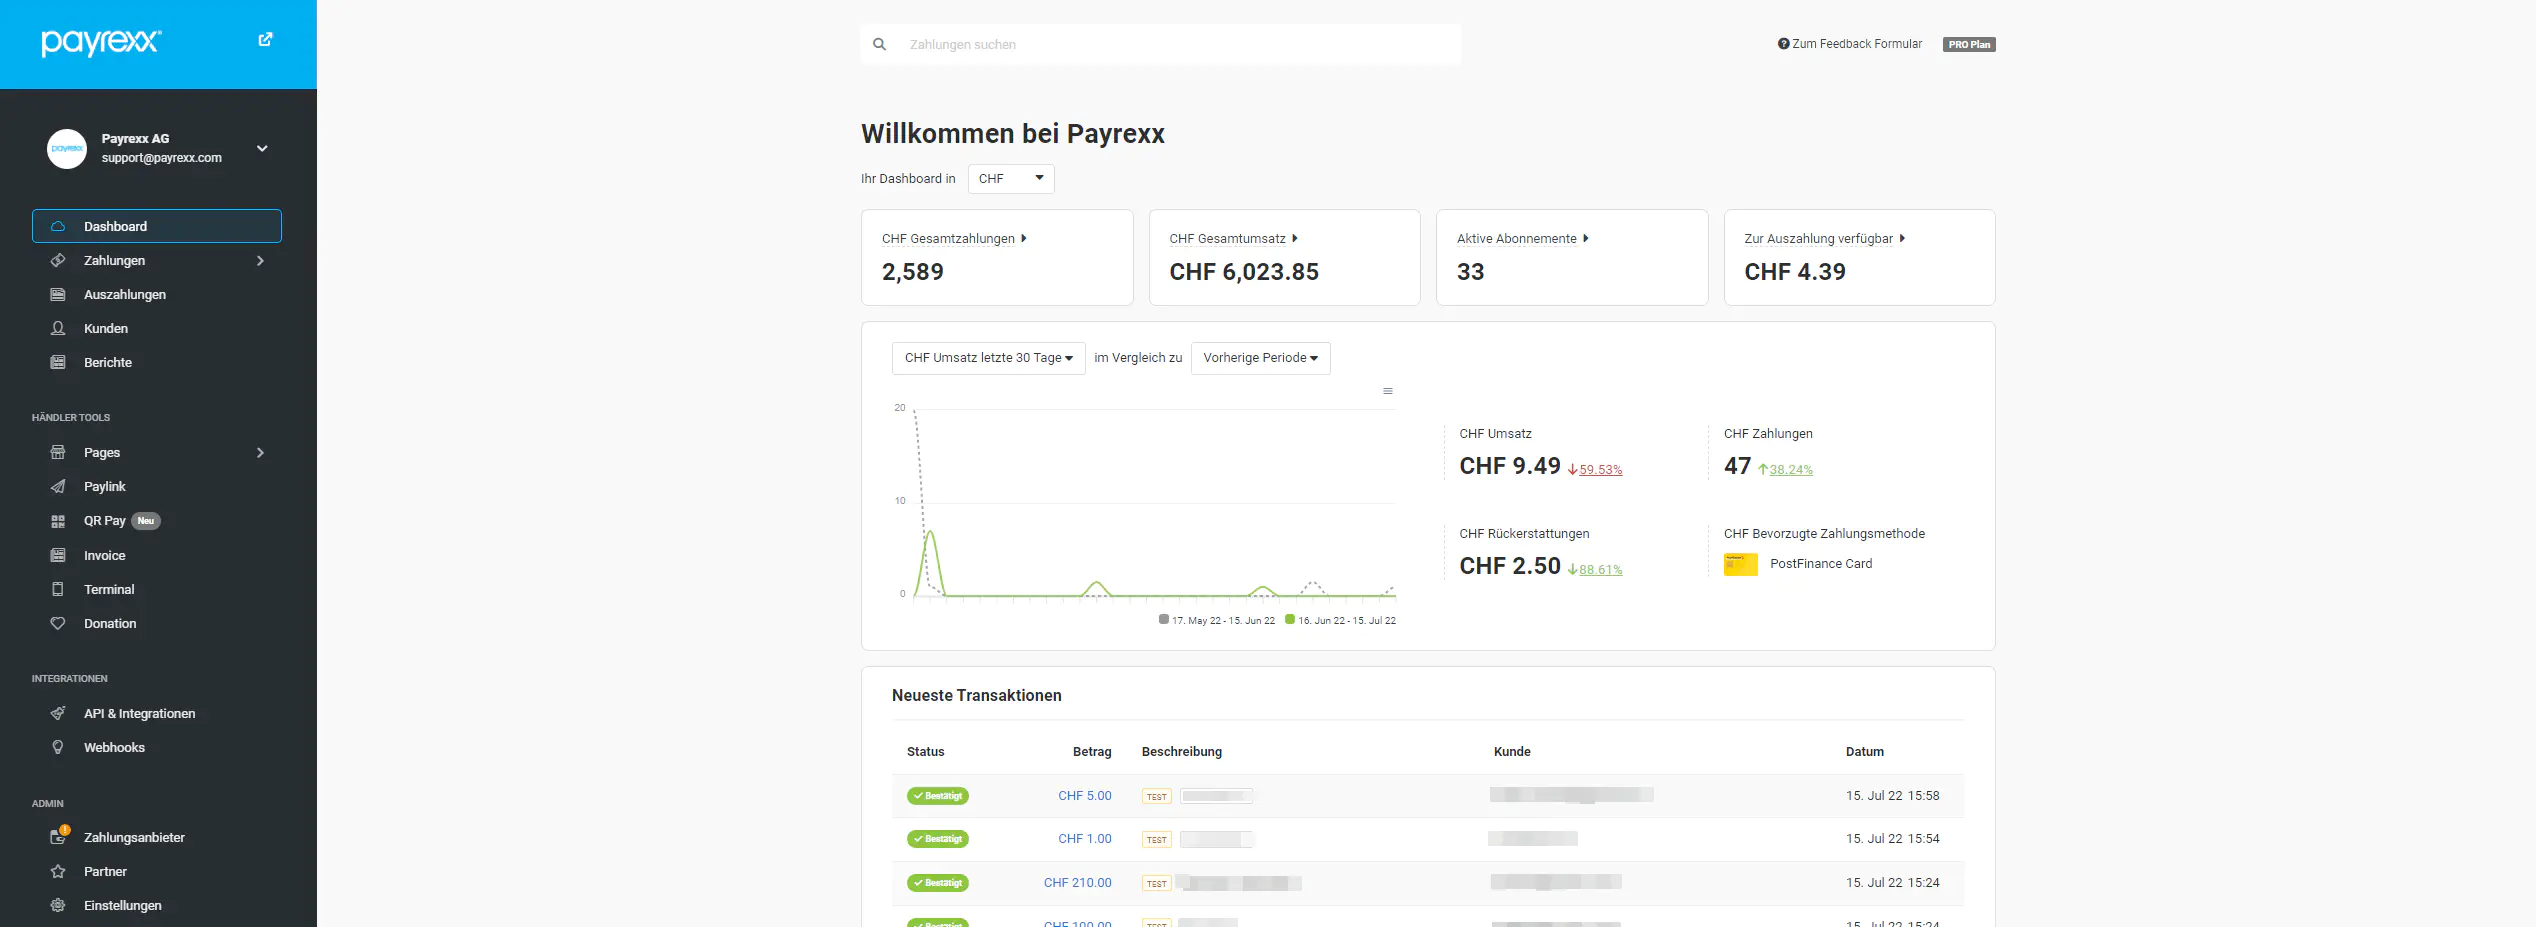Click the chart hamburger menu icon
The width and height of the screenshot is (2536, 927).
point(1387,391)
